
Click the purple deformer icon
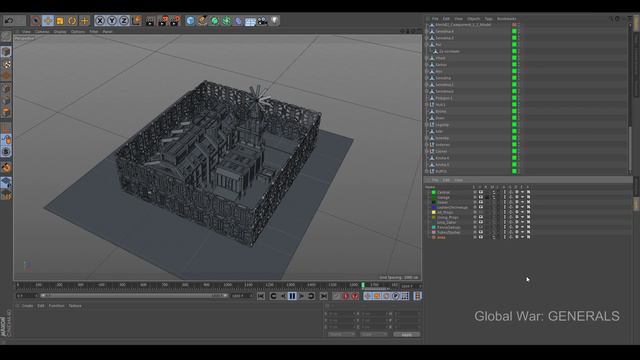point(238,21)
